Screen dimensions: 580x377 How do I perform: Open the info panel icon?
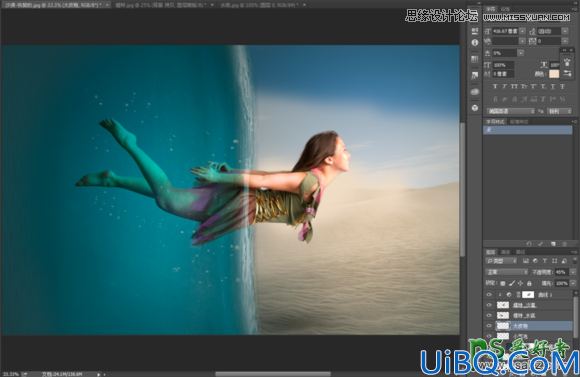(475, 43)
